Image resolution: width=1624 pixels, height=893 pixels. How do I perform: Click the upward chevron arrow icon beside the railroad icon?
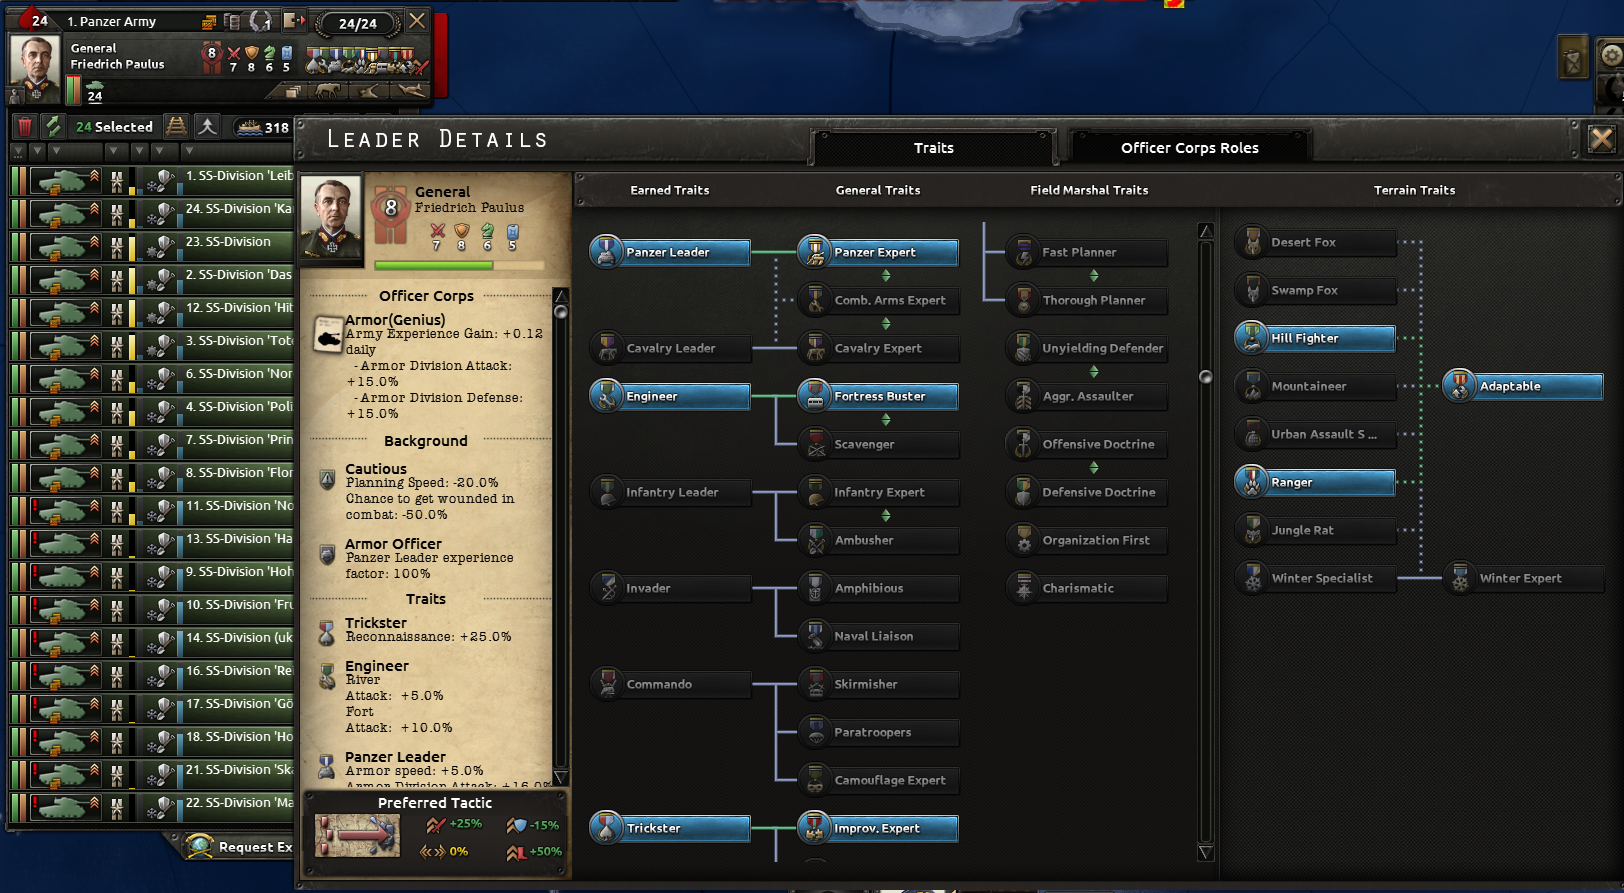coord(207,126)
